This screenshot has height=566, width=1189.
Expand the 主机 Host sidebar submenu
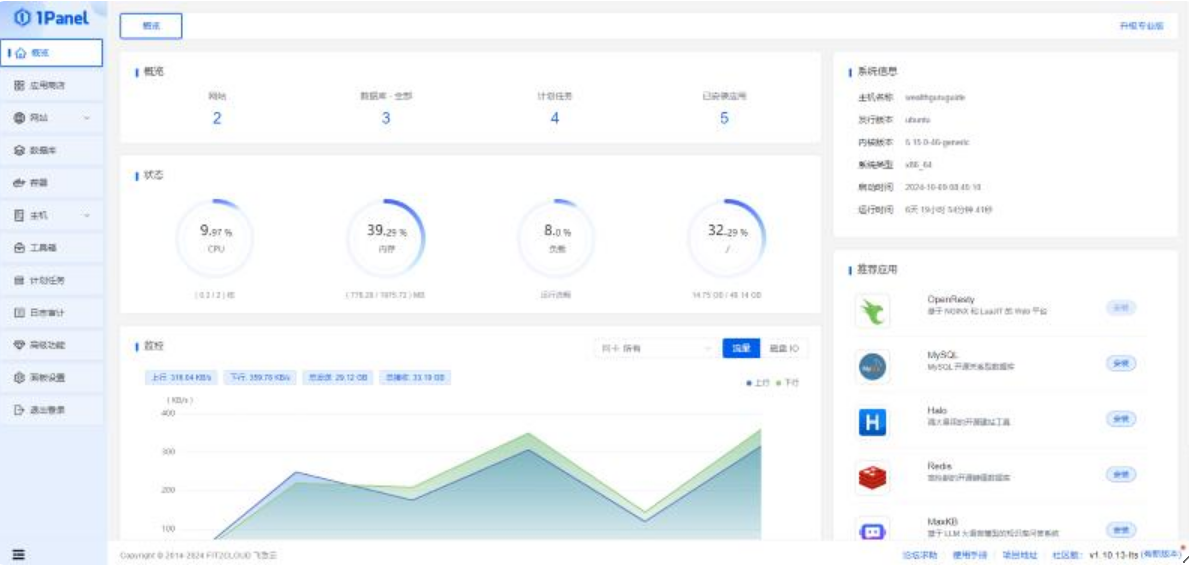click(x=87, y=215)
